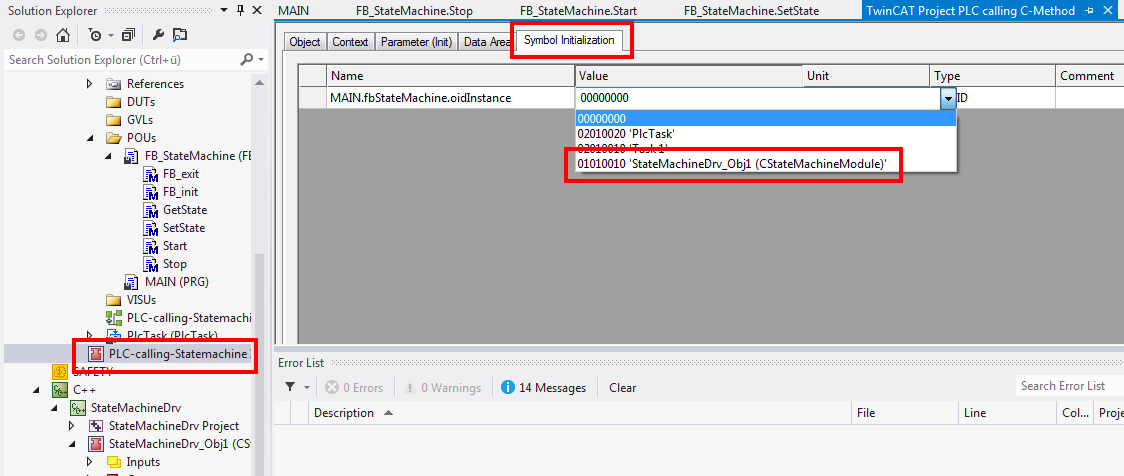
Task: Click Clear in the Error List
Action: [x=622, y=388]
